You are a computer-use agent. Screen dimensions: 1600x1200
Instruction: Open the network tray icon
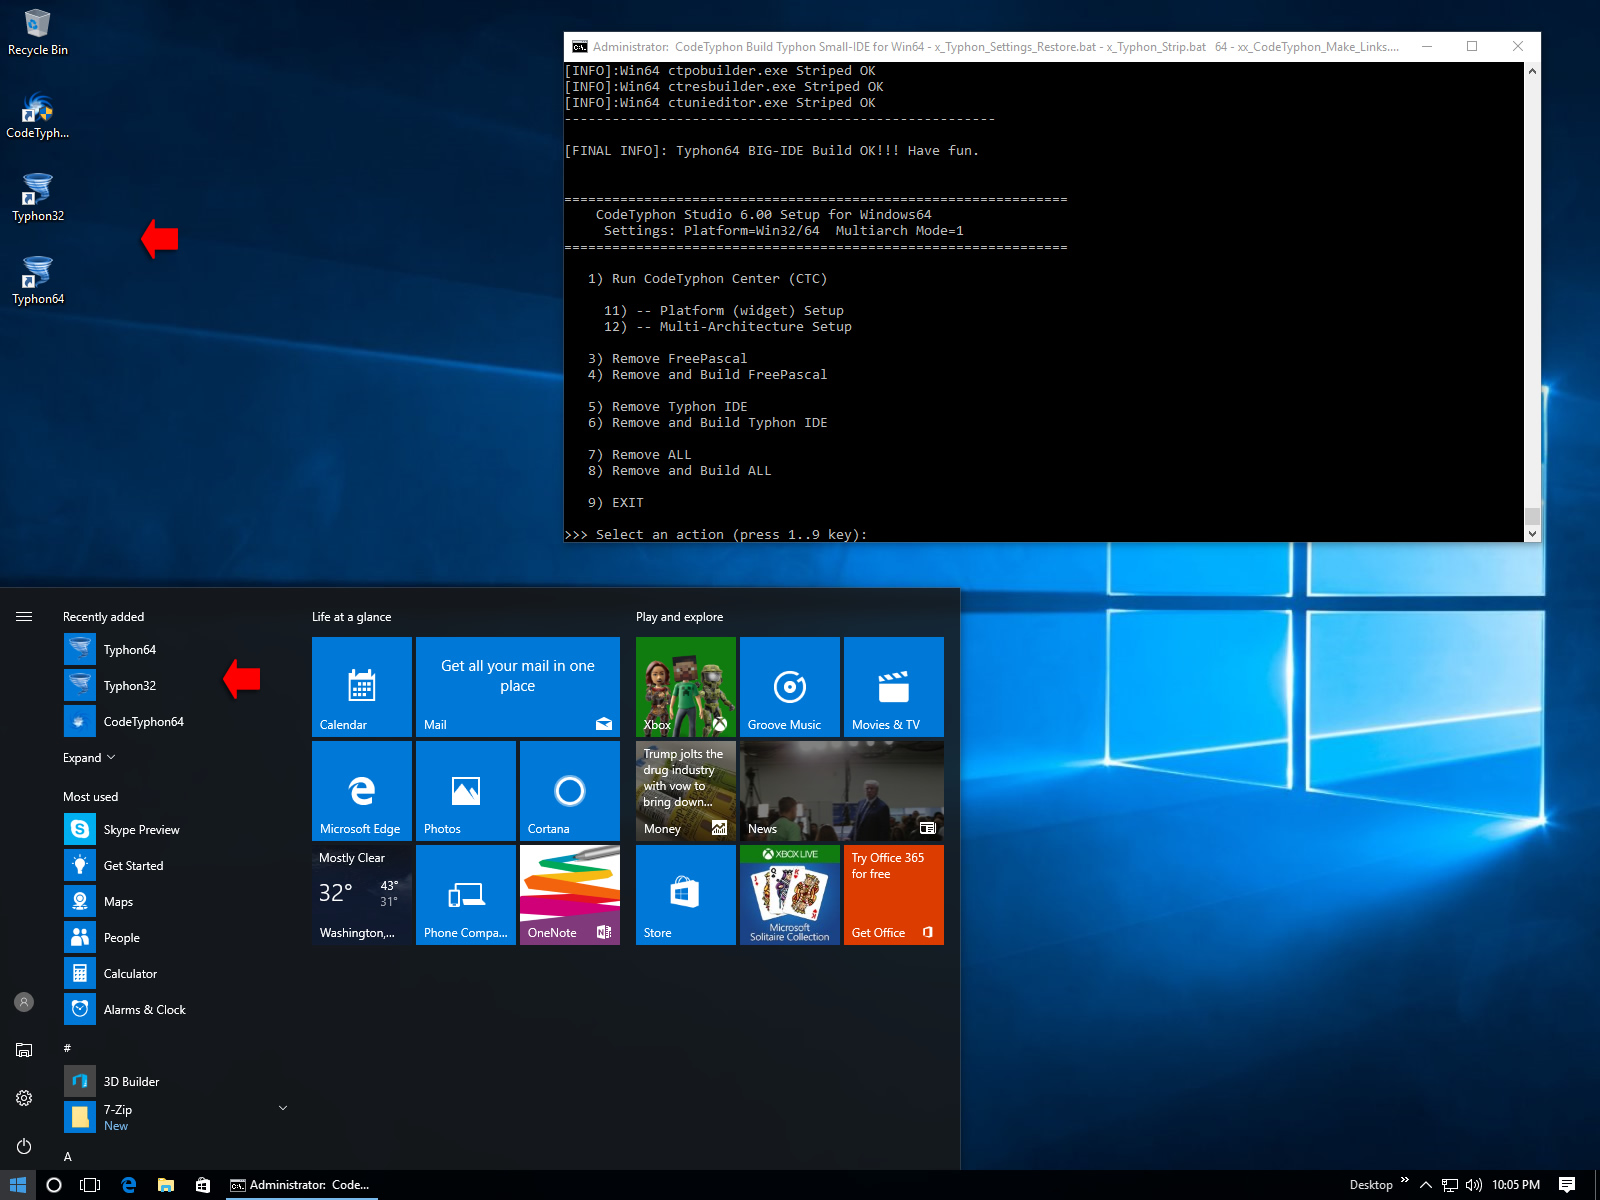1450,1185
